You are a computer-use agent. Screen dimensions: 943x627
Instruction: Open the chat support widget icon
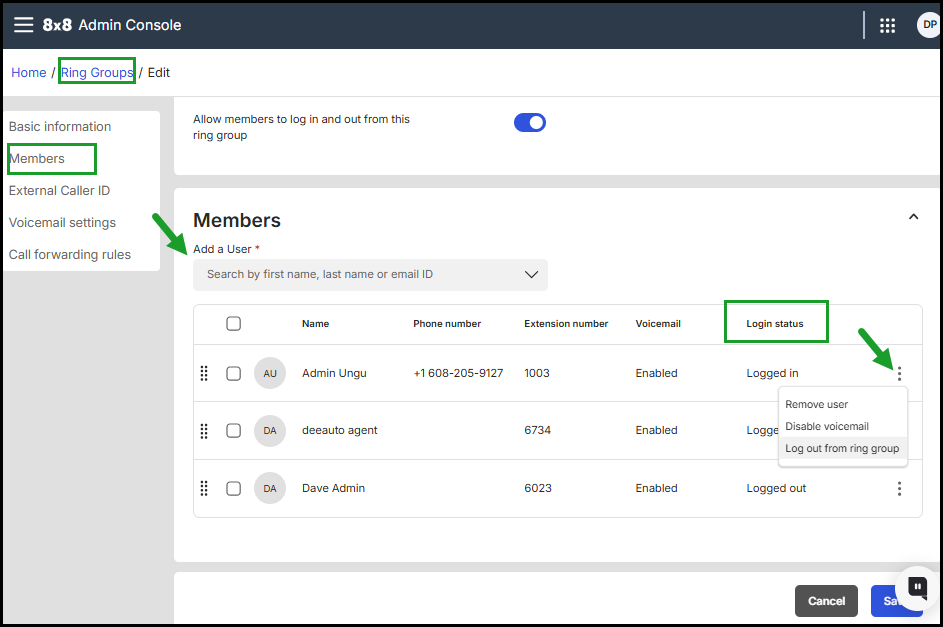tap(916, 586)
